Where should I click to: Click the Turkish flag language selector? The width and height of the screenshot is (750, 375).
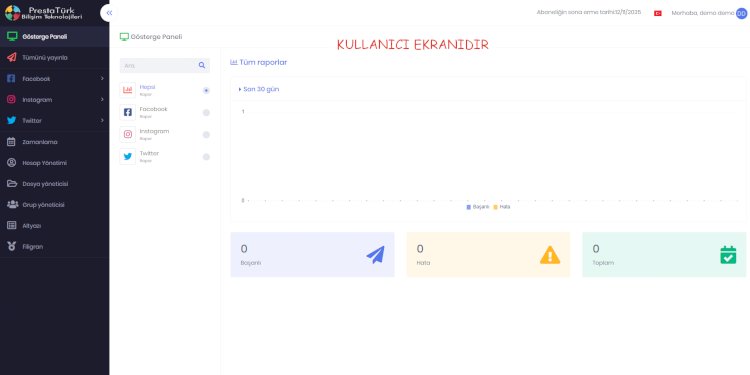click(x=658, y=13)
